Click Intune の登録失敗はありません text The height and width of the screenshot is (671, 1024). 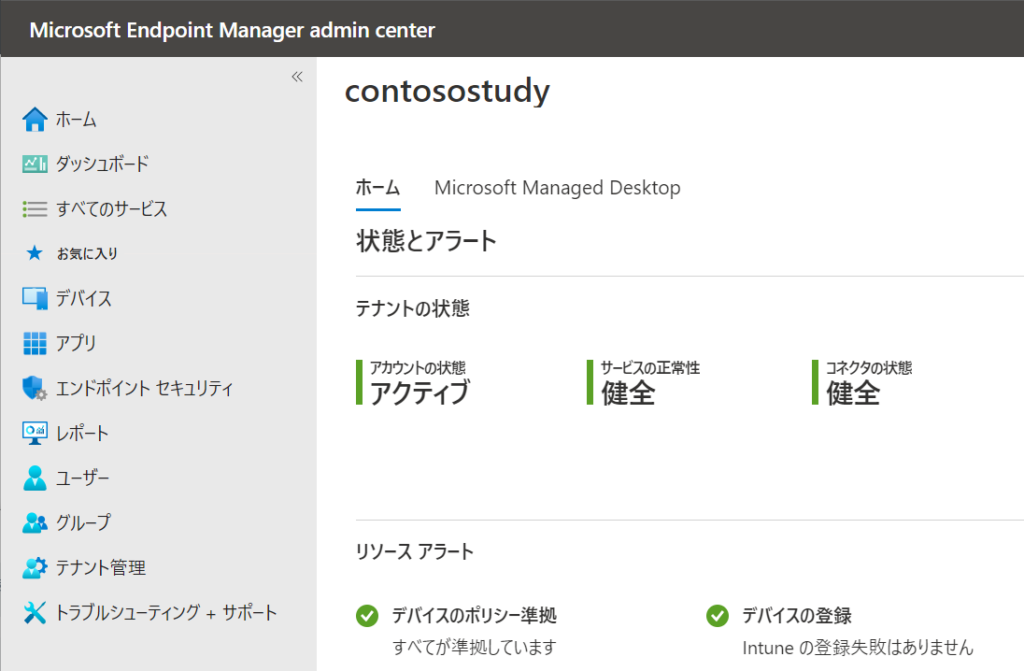[x=857, y=647]
